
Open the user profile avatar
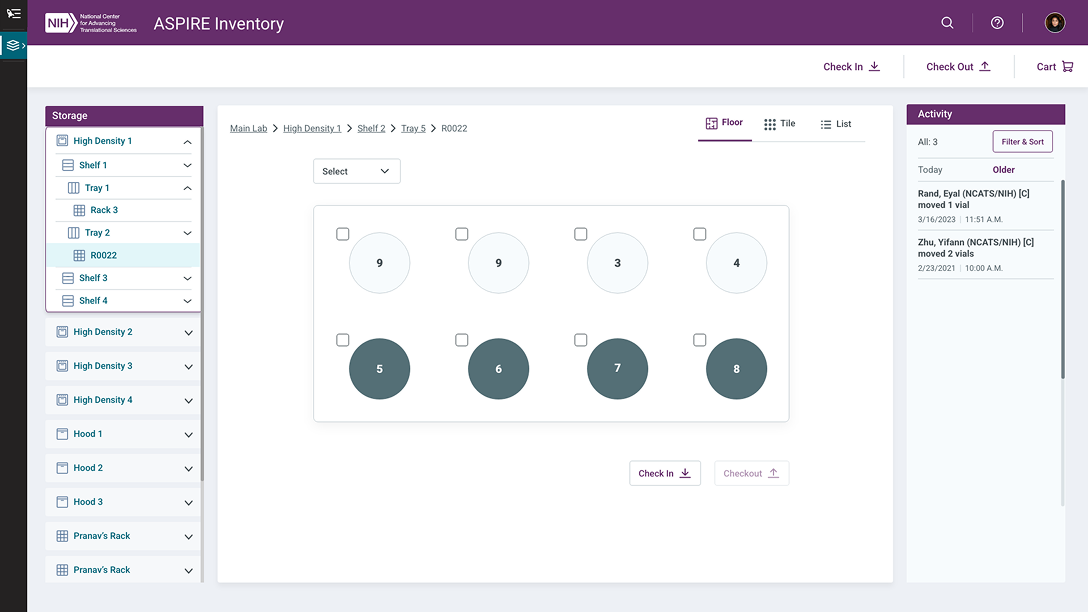click(1055, 23)
